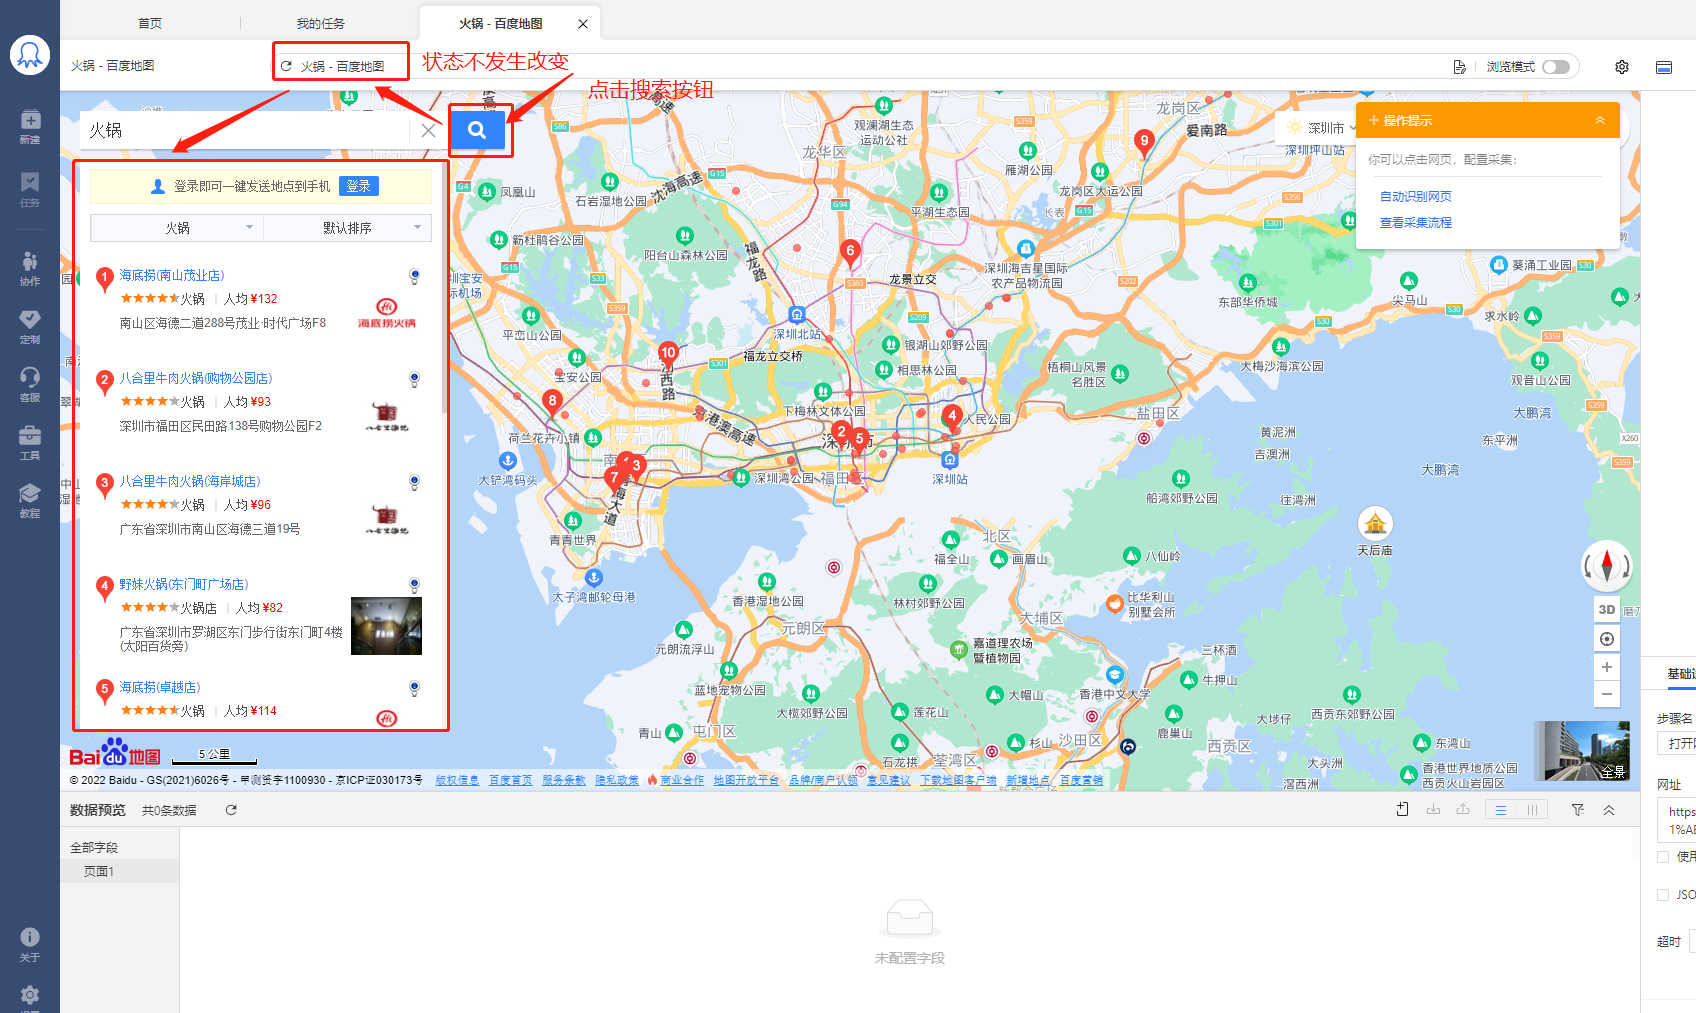This screenshot has width=1696, height=1013.
Task: Click the blue map search button
Action: [x=477, y=129]
